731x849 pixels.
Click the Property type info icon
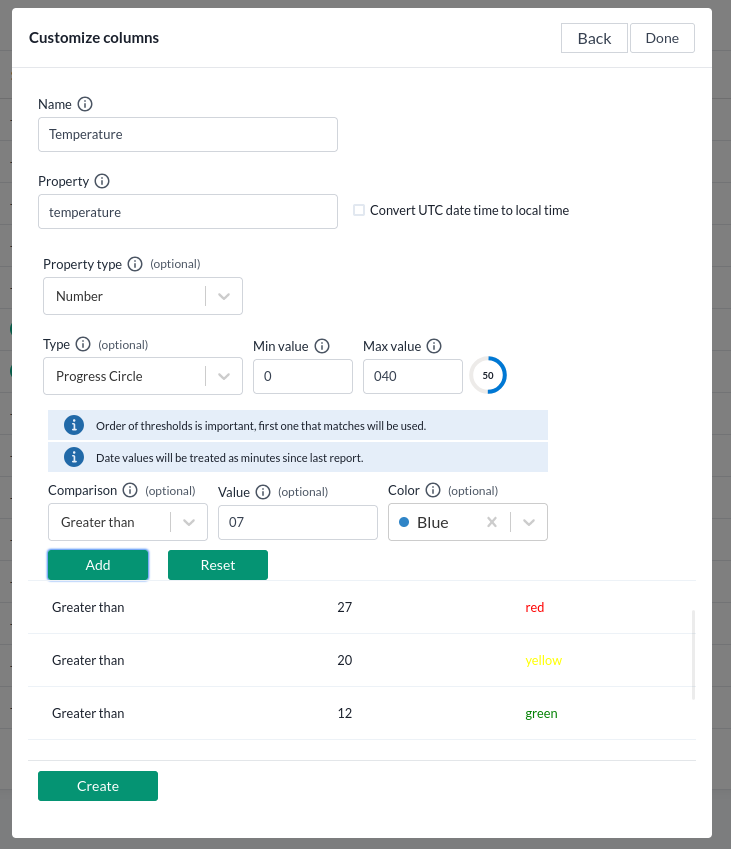click(135, 264)
